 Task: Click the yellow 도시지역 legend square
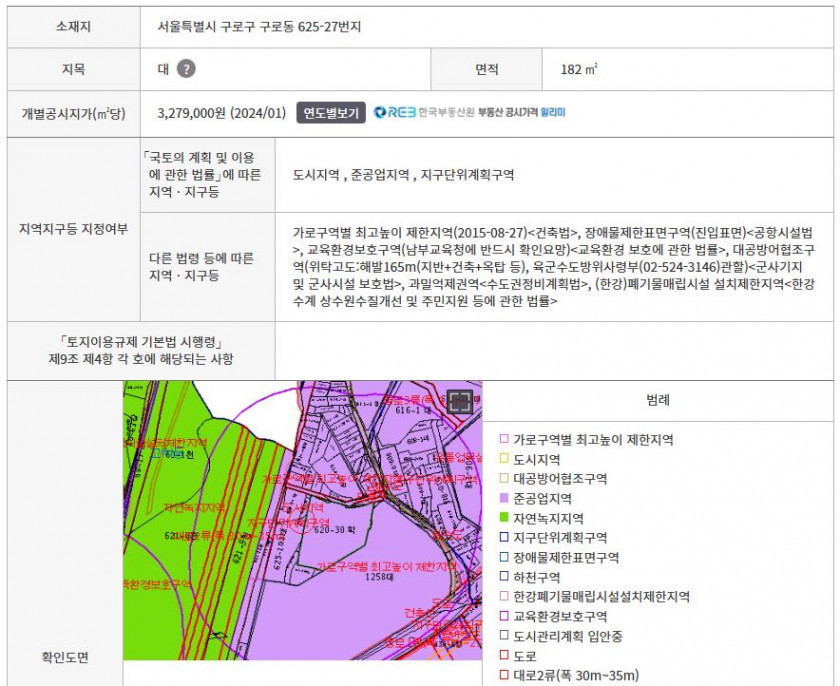504,459
